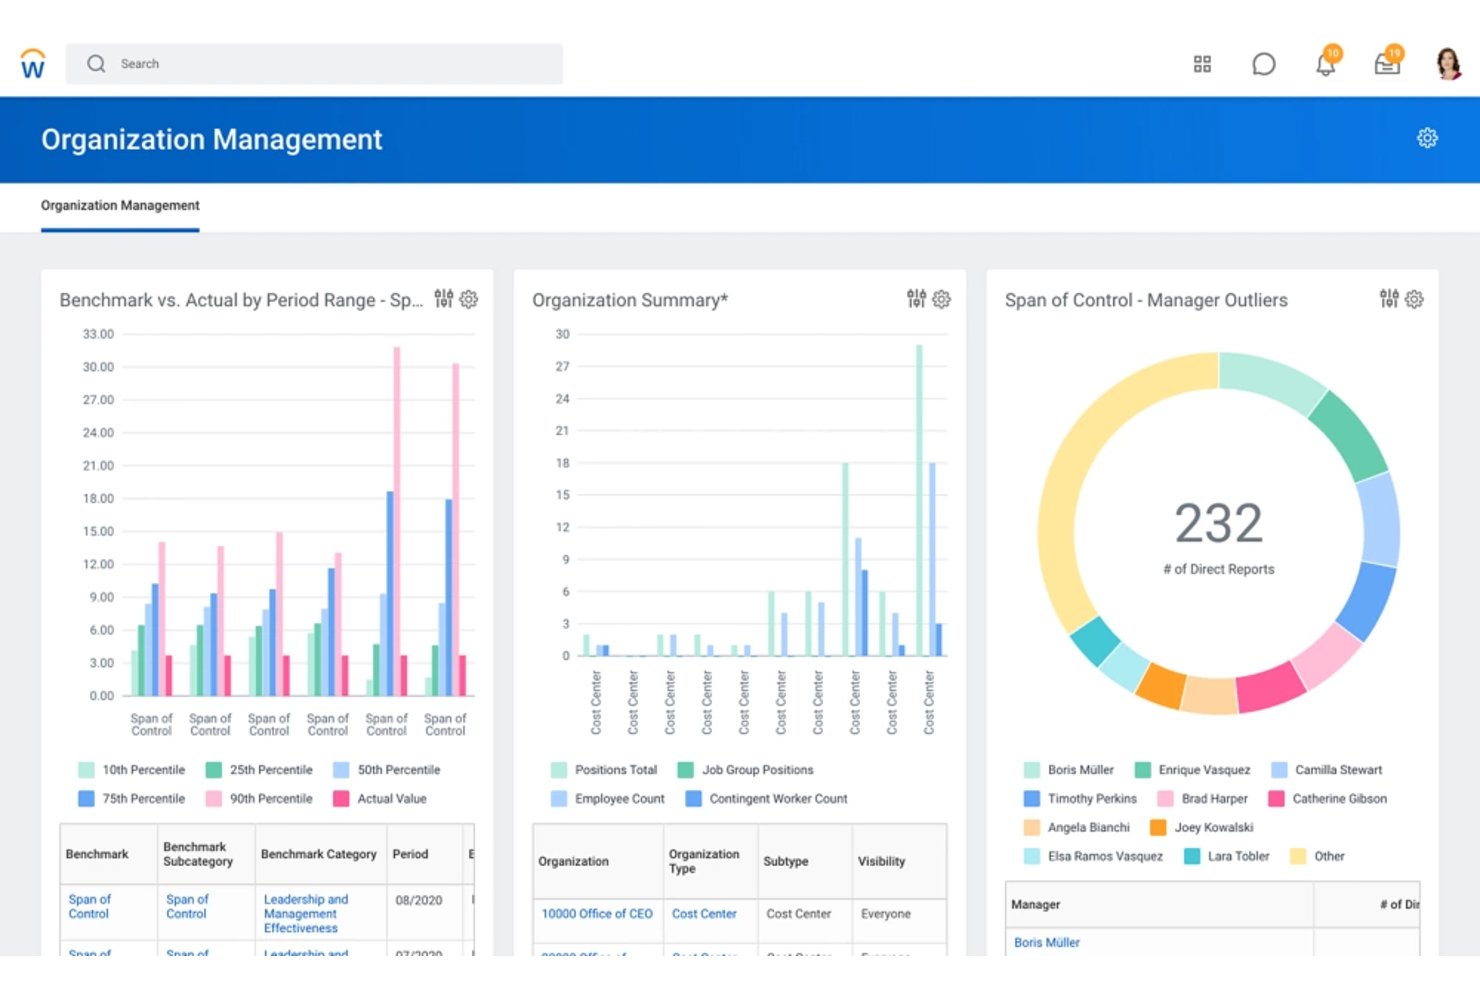Click the 08/2020 period cell

(419, 901)
